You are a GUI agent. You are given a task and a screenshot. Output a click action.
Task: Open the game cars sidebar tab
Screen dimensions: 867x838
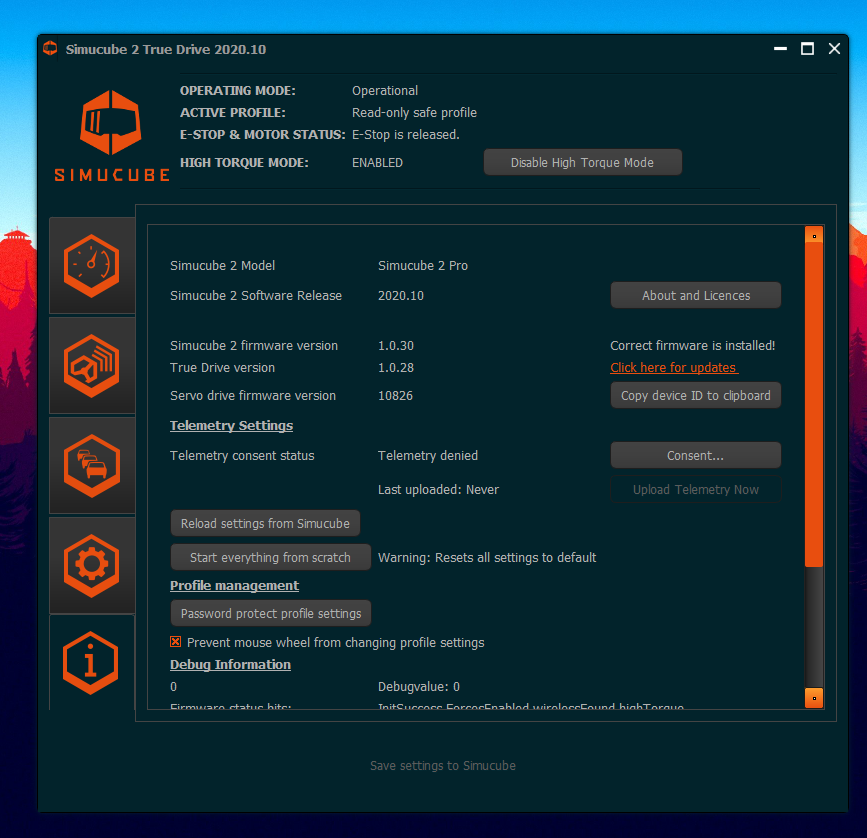point(91,466)
